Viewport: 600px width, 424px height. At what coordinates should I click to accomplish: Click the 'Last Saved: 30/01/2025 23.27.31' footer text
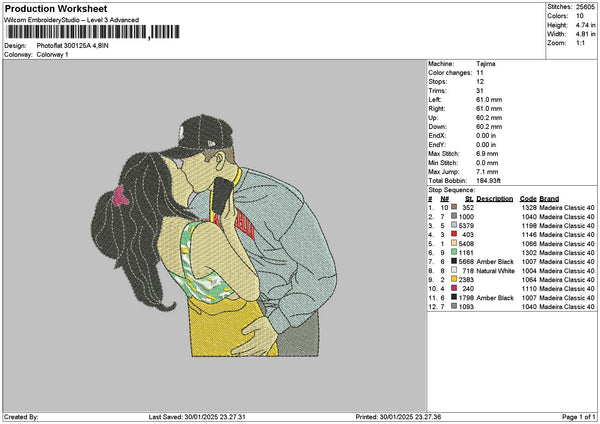coord(197,417)
